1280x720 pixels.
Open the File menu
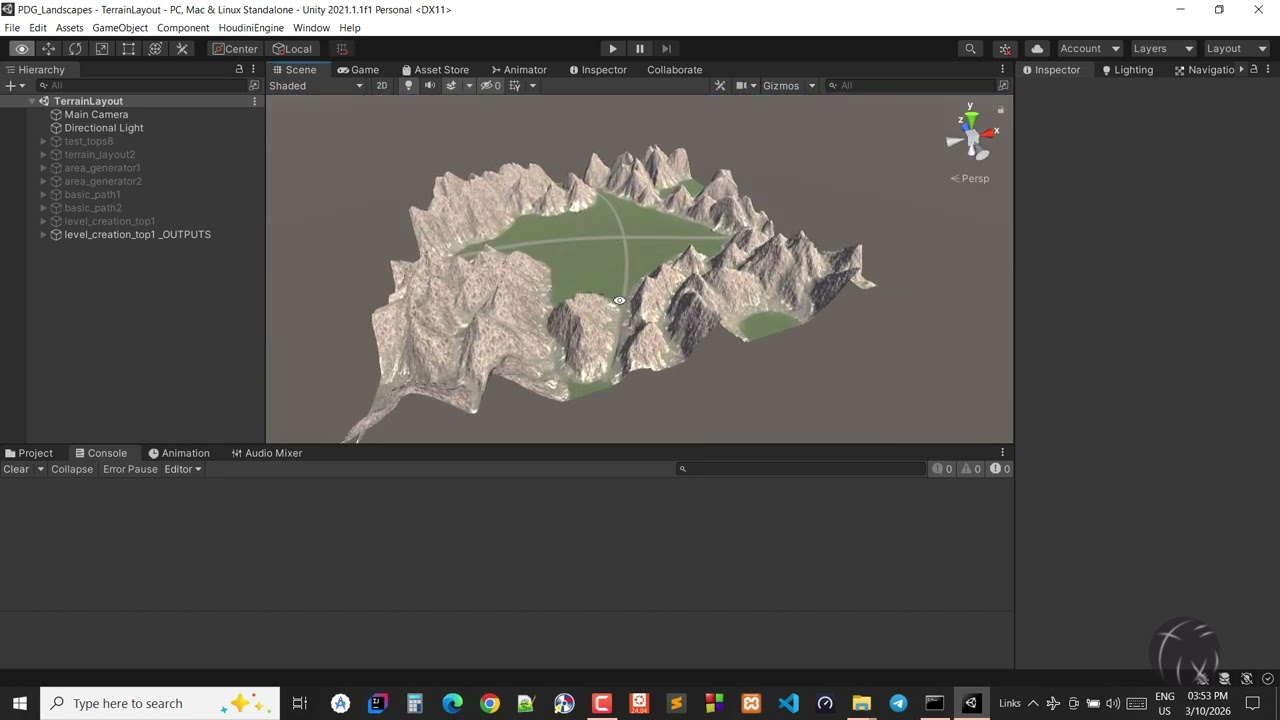pyautogui.click(x=12, y=28)
